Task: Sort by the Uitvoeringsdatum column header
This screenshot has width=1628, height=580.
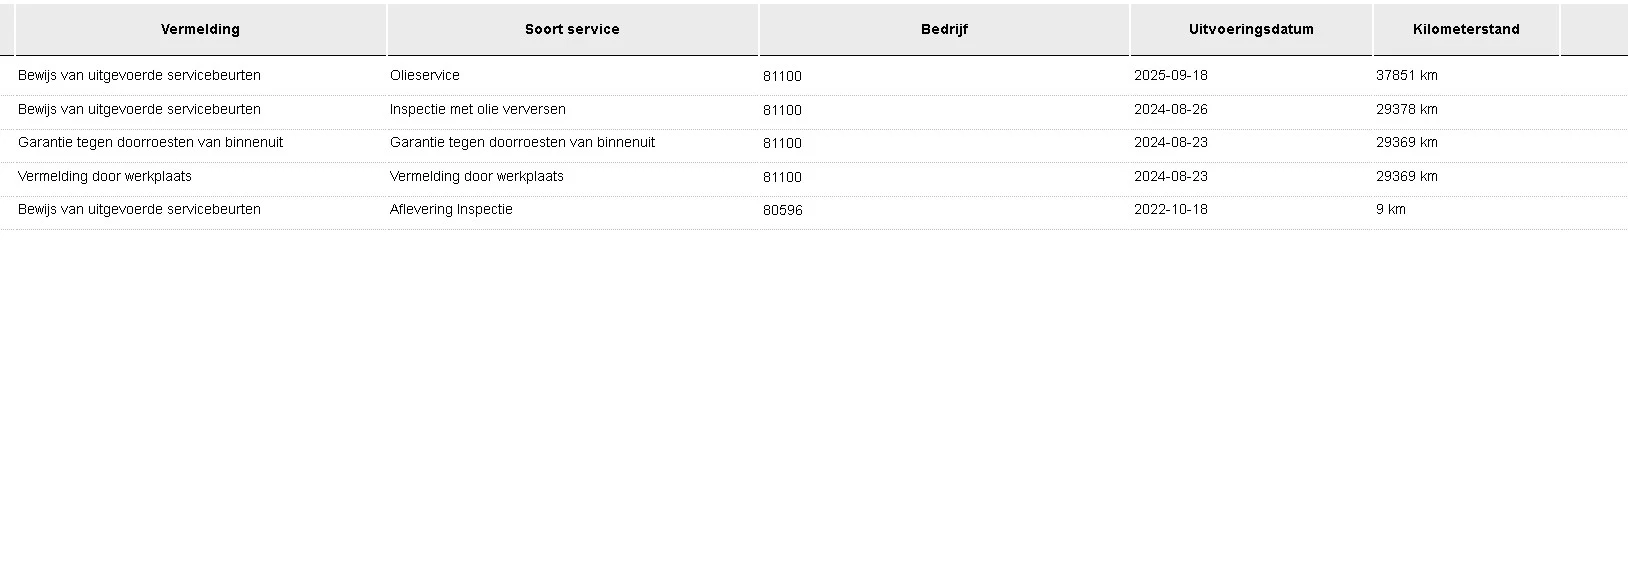Action: (x=1251, y=30)
